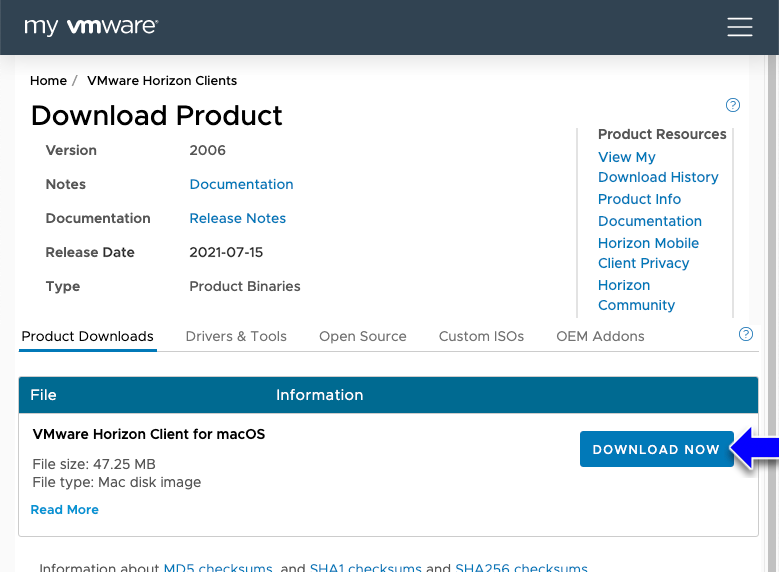Open MD5 checksums link
Viewport: 779px width, 572px height.
pos(218,567)
